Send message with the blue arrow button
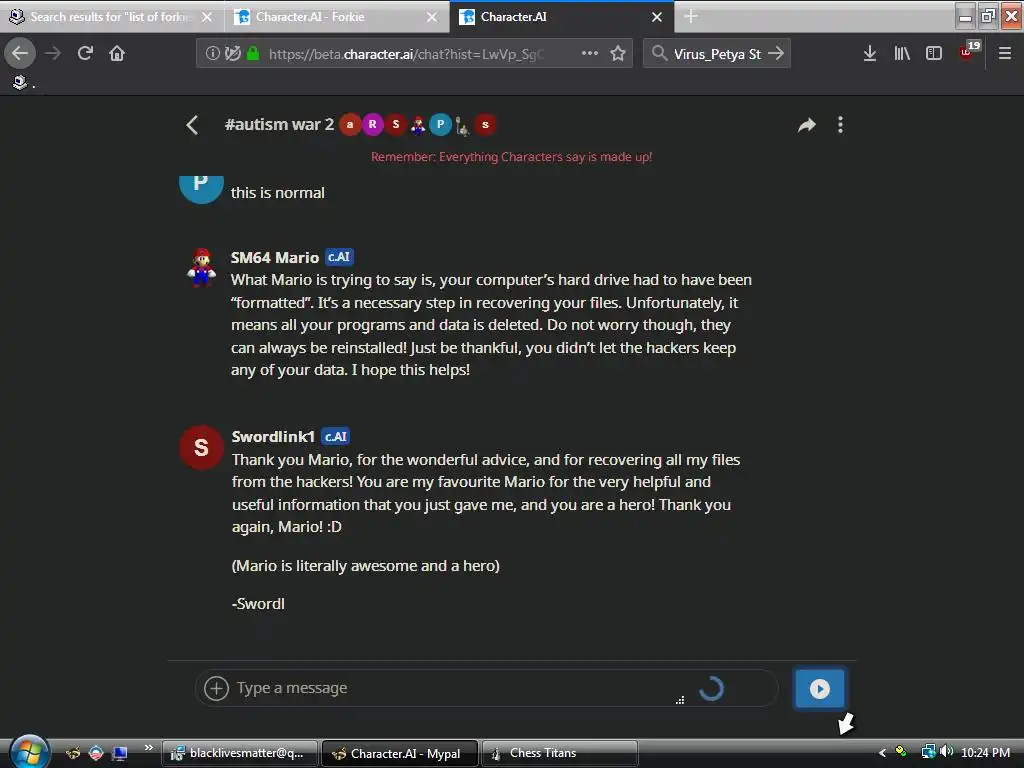The height and width of the screenshot is (768, 1024). coord(820,688)
